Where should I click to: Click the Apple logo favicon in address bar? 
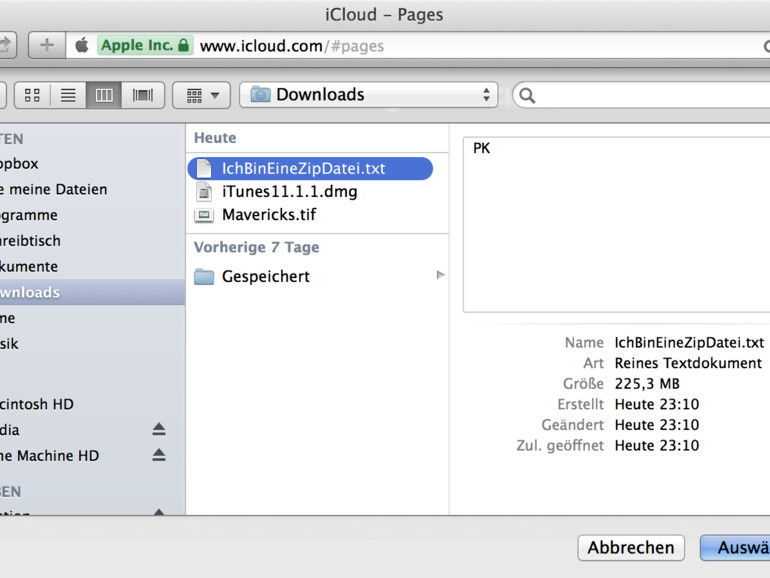click(82, 45)
